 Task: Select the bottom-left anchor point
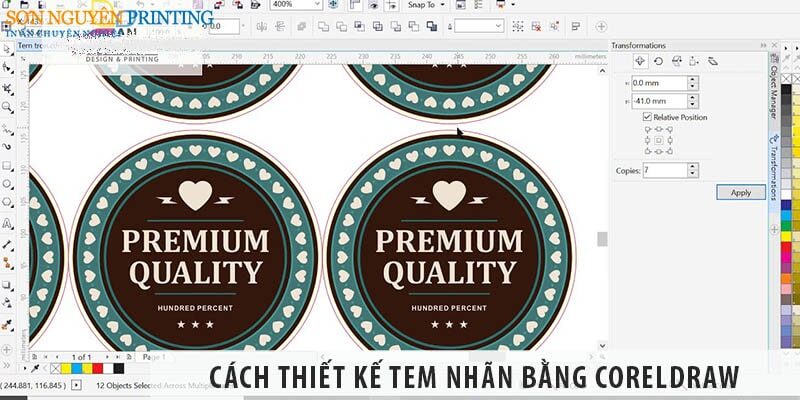[647, 151]
